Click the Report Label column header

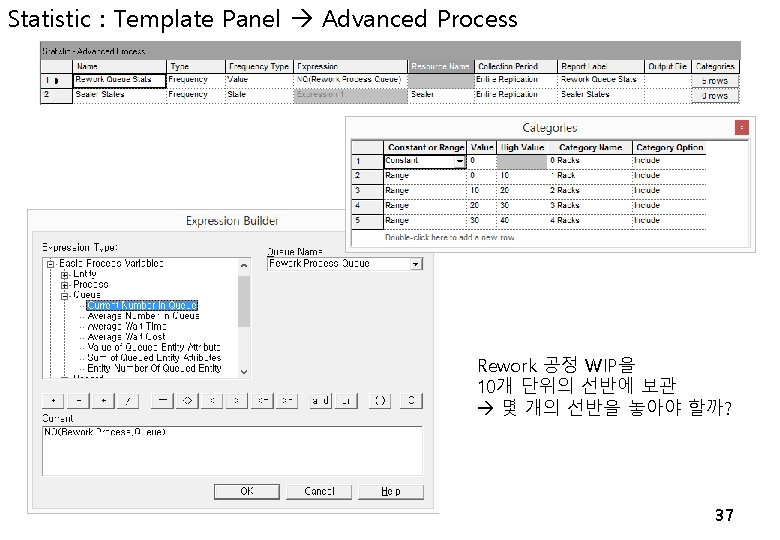pyautogui.click(x=600, y=66)
